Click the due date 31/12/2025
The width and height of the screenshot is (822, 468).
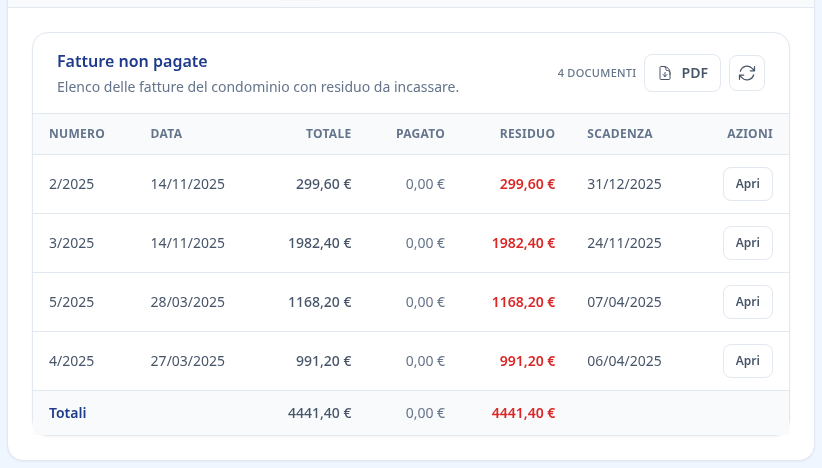[624, 184]
